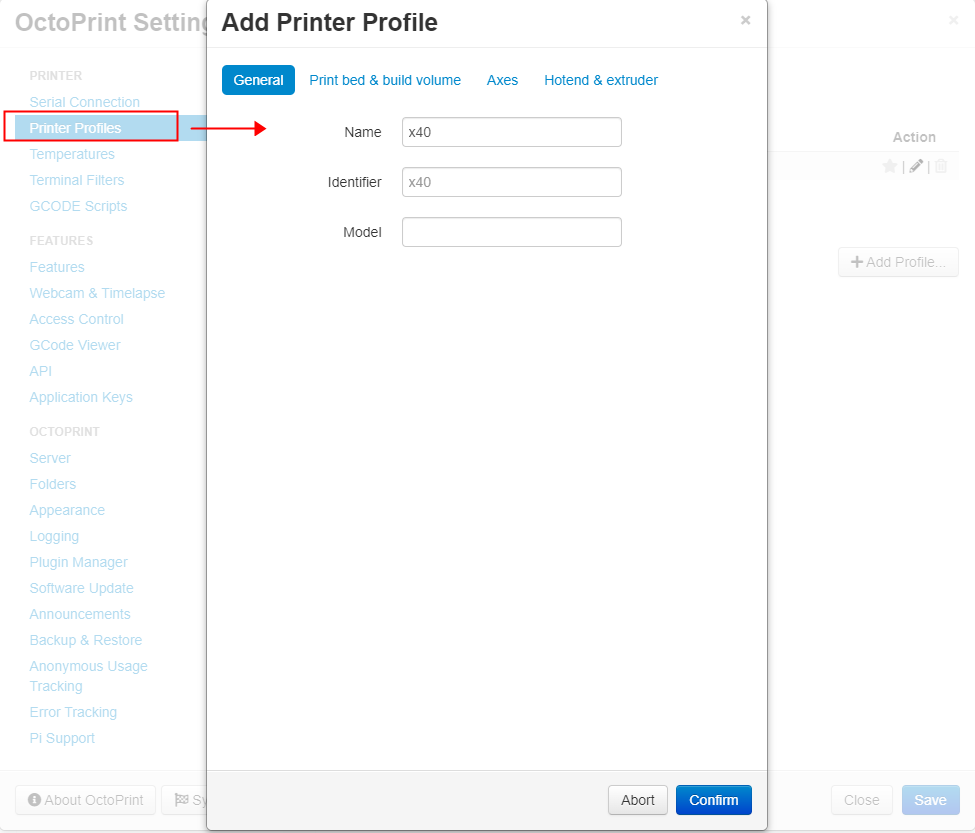Open the Axes tab
The width and height of the screenshot is (975, 833).
[x=502, y=80]
